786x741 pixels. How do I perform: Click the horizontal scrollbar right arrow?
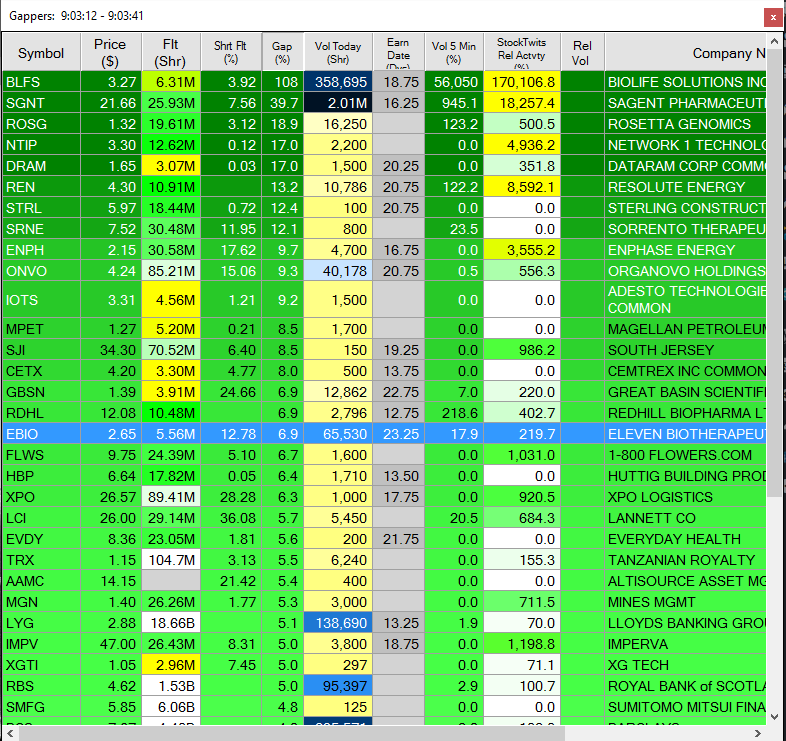tap(758, 733)
